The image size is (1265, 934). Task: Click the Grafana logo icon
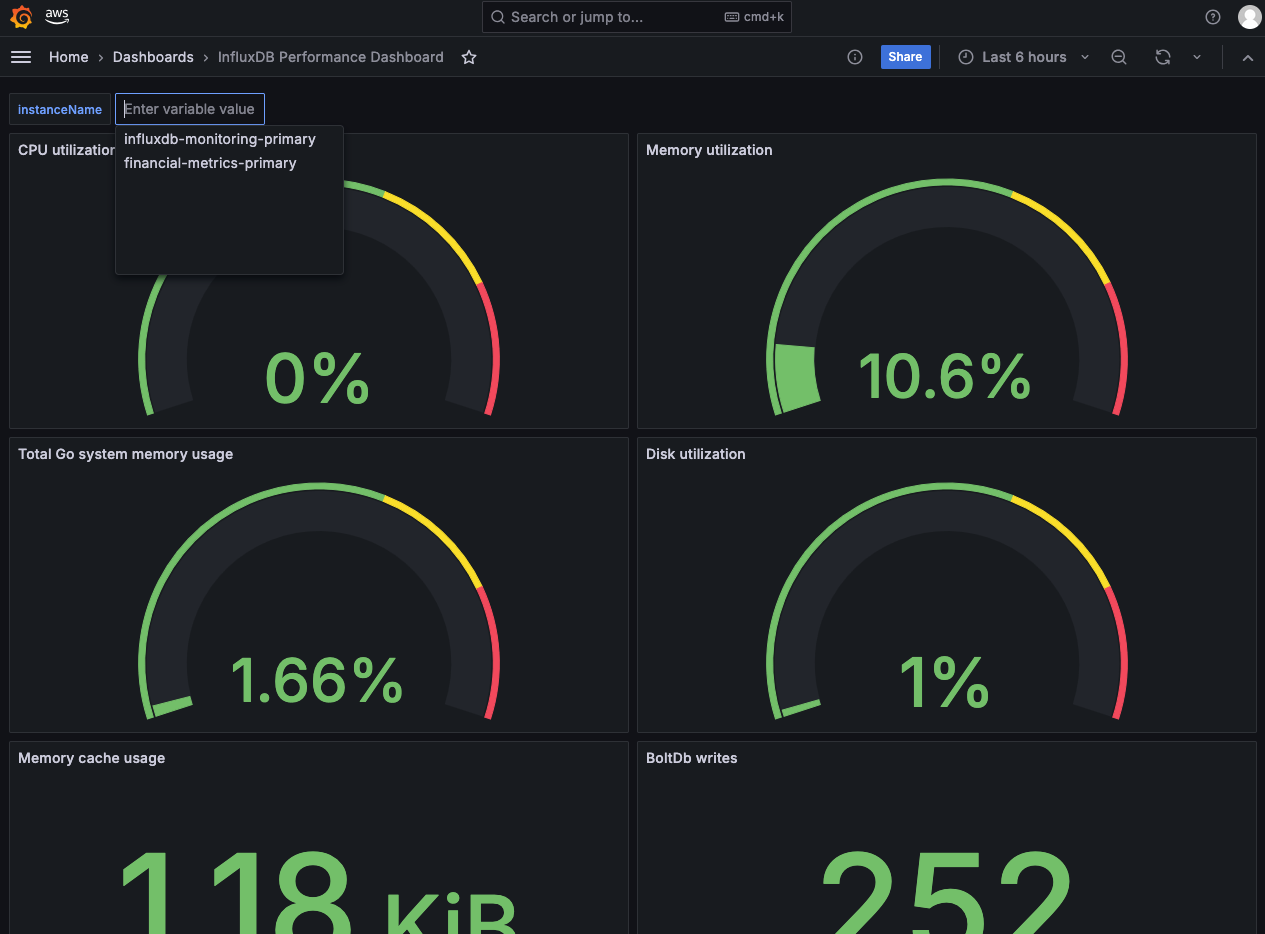click(21, 17)
